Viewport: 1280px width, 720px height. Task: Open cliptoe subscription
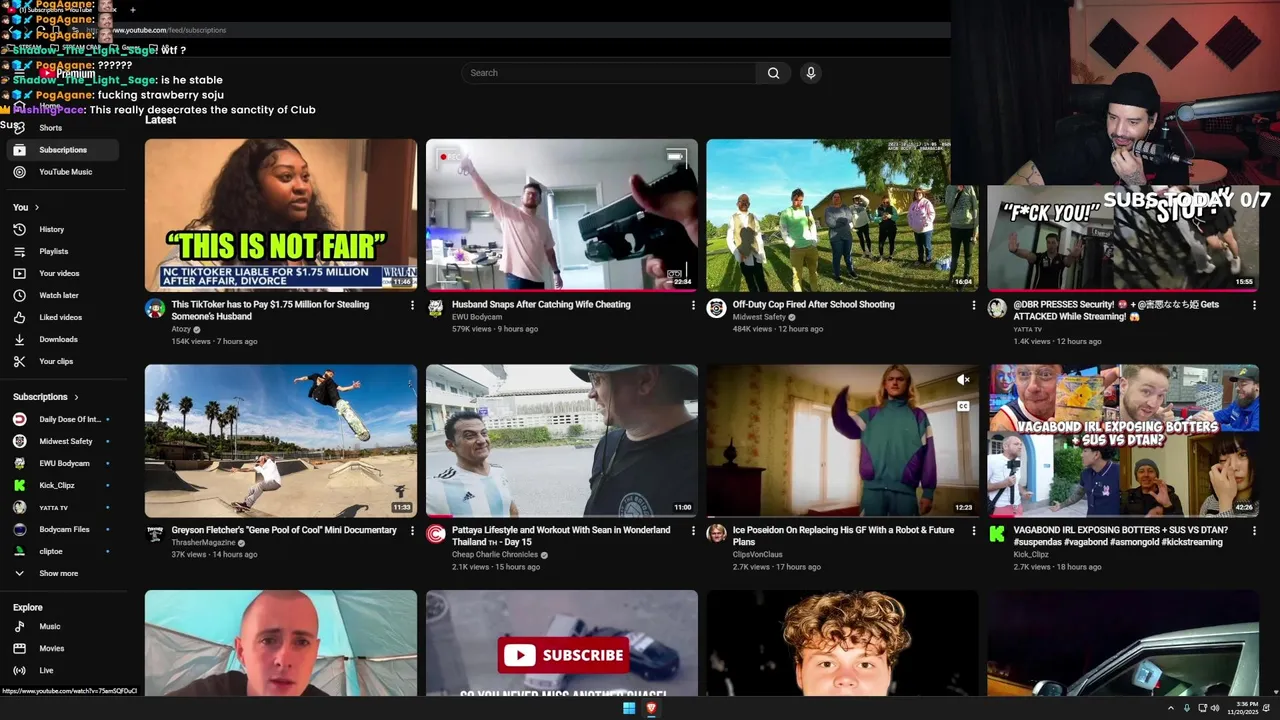coord(63,551)
